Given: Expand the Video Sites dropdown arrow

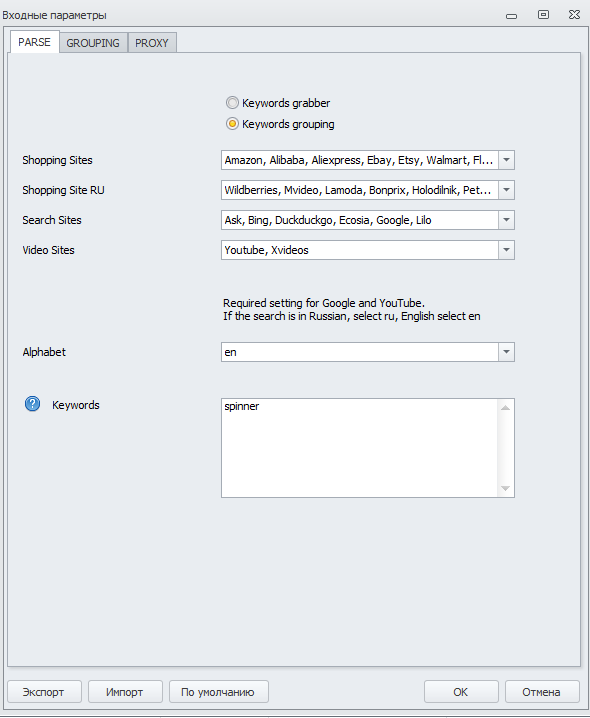Looking at the screenshot, I should point(506,250).
